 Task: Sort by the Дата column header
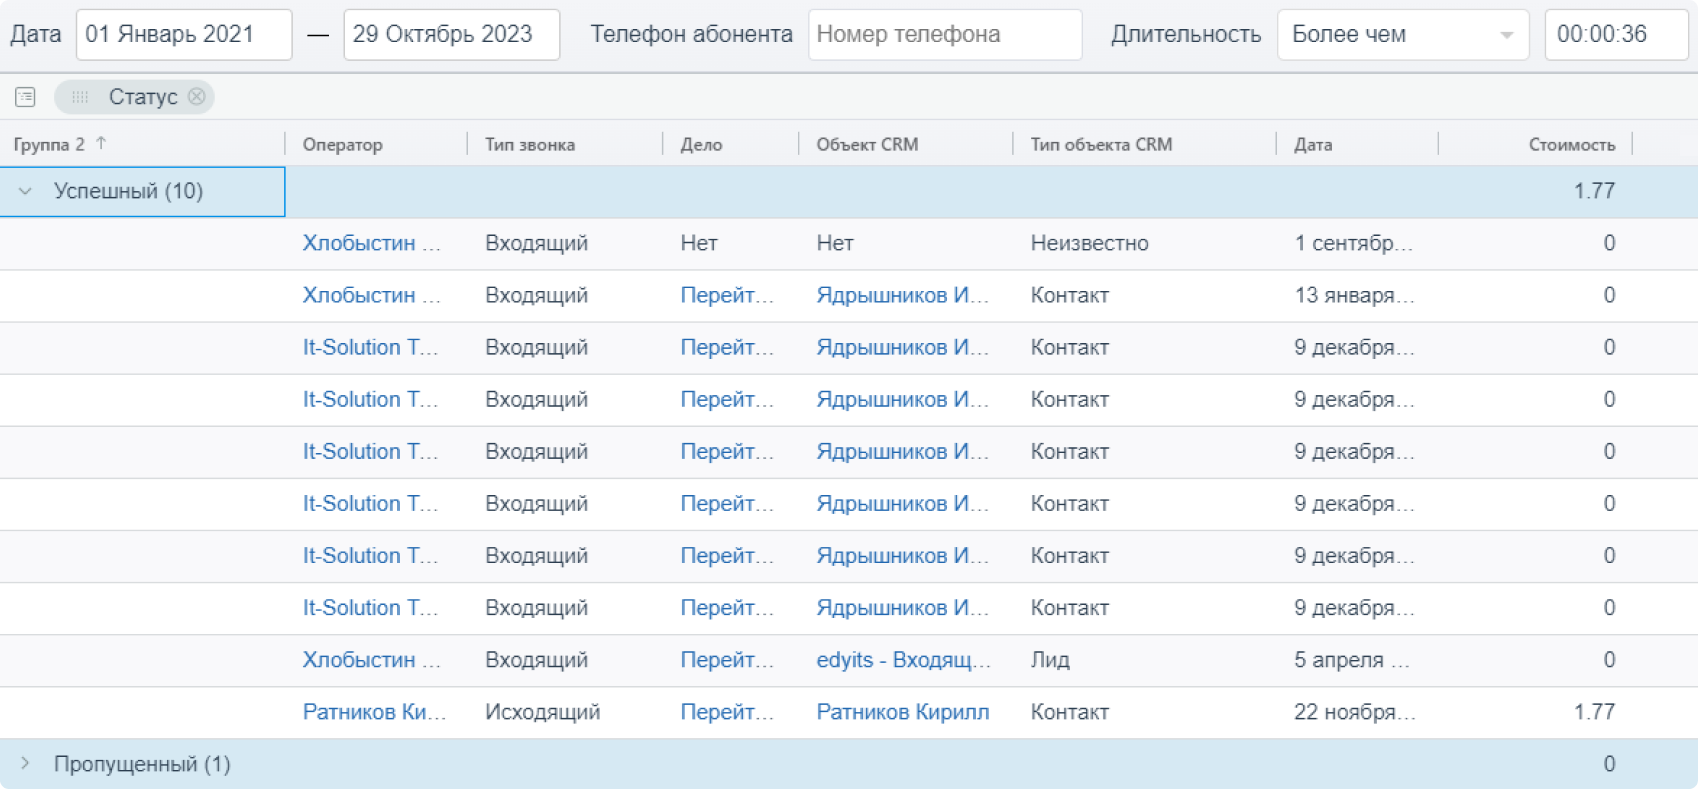point(1313,145)
